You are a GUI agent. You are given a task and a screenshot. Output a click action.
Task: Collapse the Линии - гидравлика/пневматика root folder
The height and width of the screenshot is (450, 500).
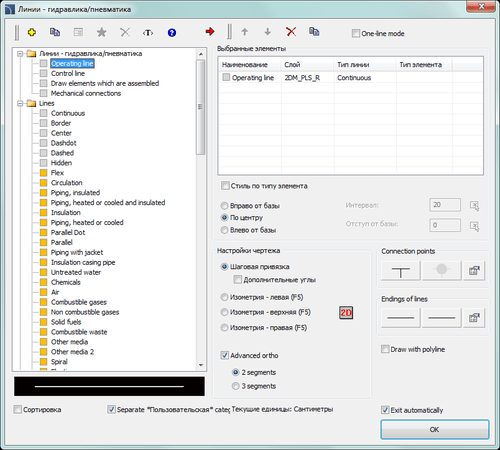[x=20, y=53]
